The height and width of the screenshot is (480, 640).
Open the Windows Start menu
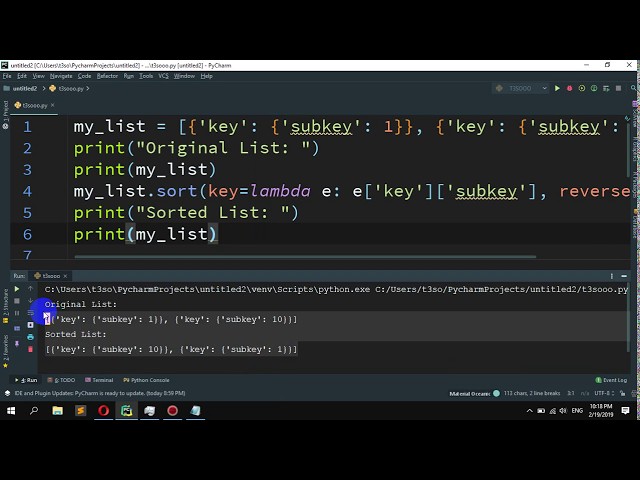[x=11, y=411]
